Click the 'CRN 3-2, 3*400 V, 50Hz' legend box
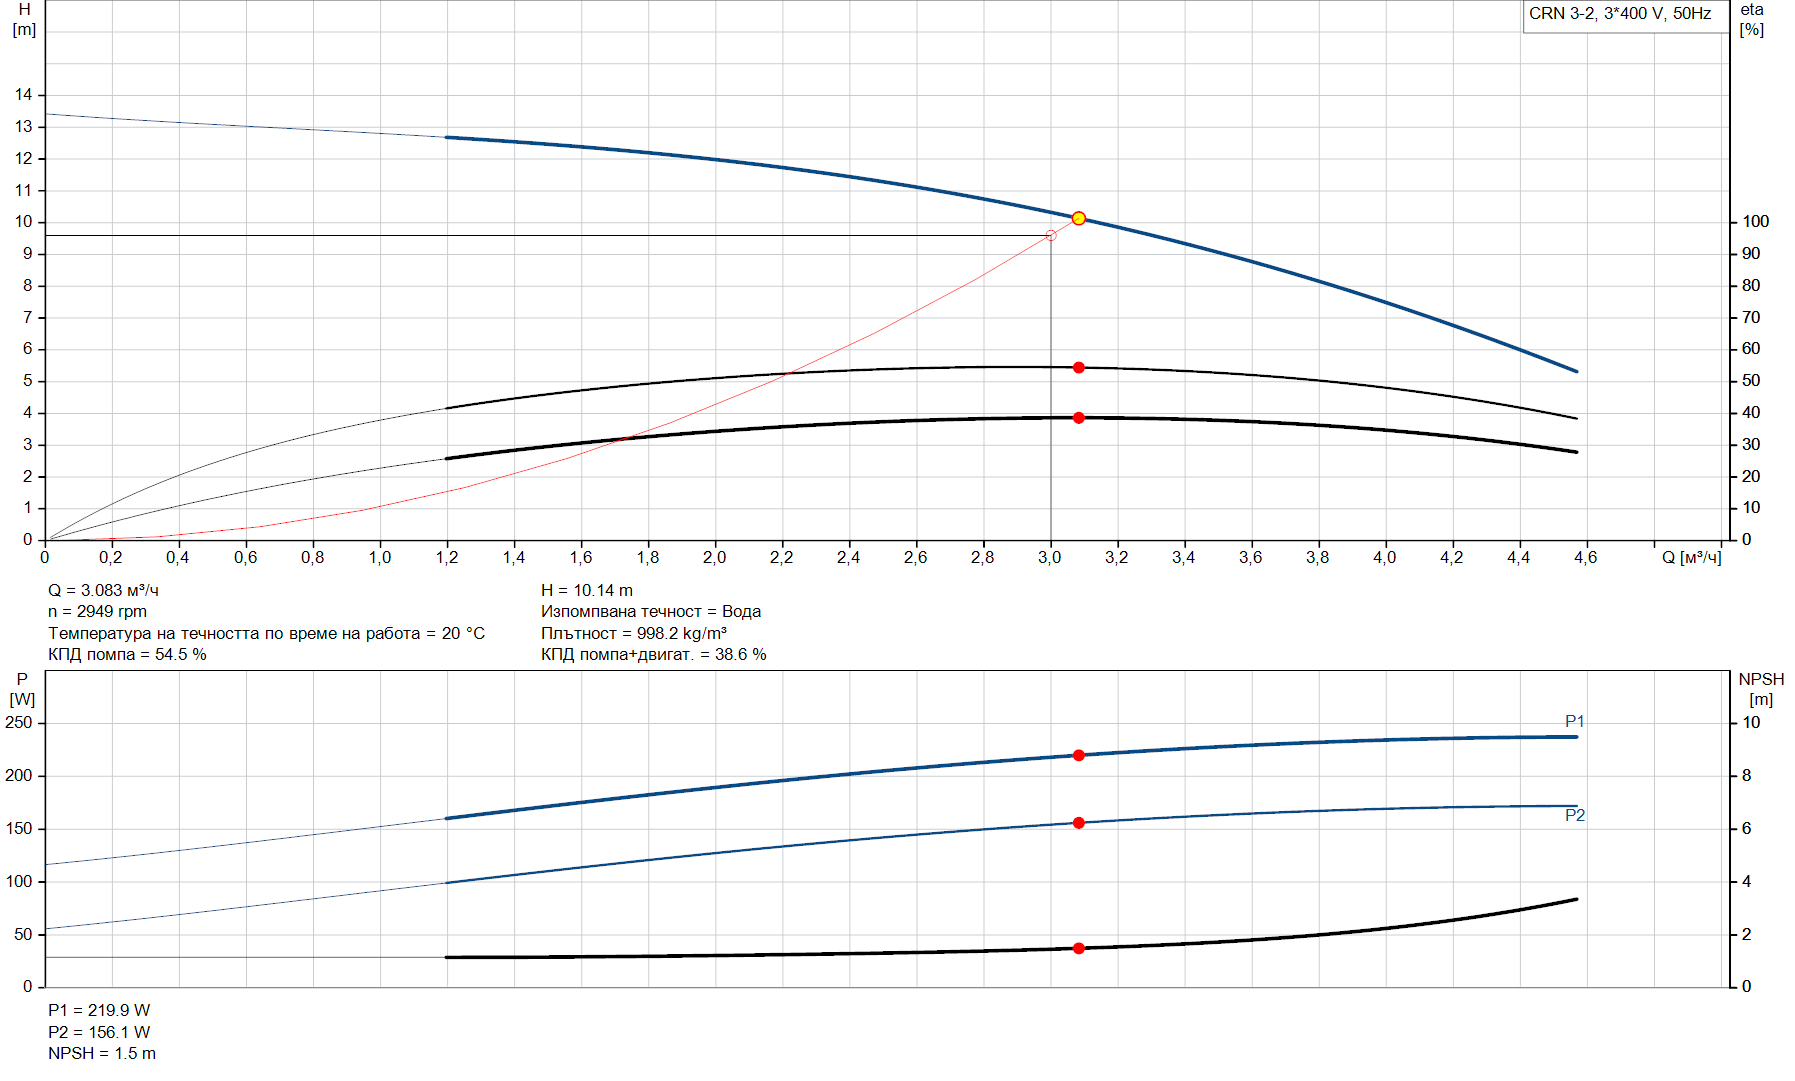This screenshot has width=1795, height=1081. click(x=1625, y=15)
